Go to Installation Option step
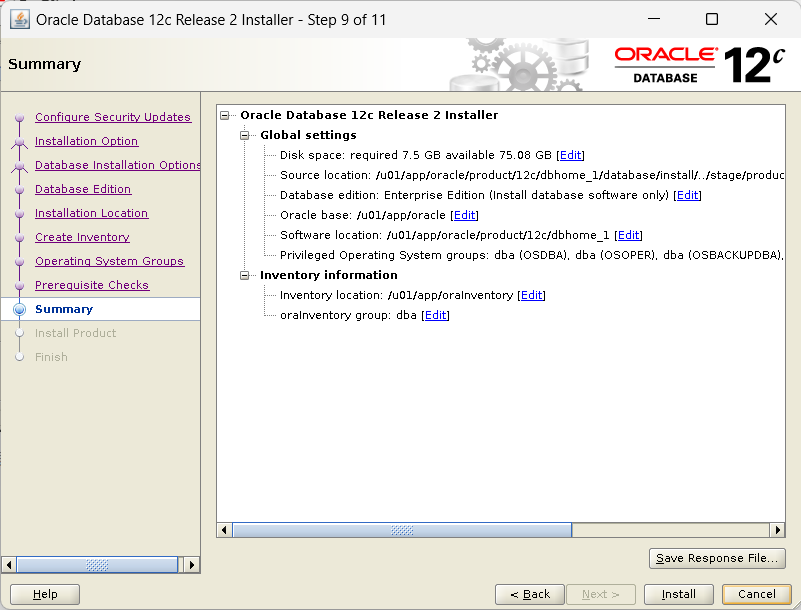Image resolution: width=801 pixels, height=610 pixels. [86, 141]
